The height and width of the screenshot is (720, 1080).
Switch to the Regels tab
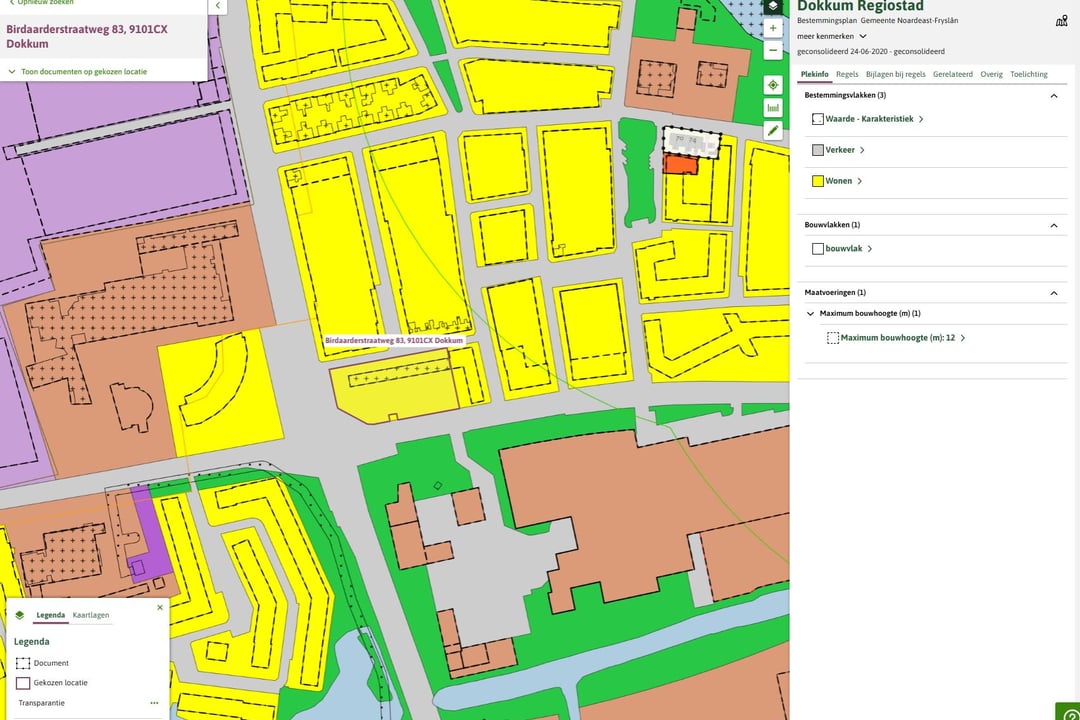click(x=847, y=74)
